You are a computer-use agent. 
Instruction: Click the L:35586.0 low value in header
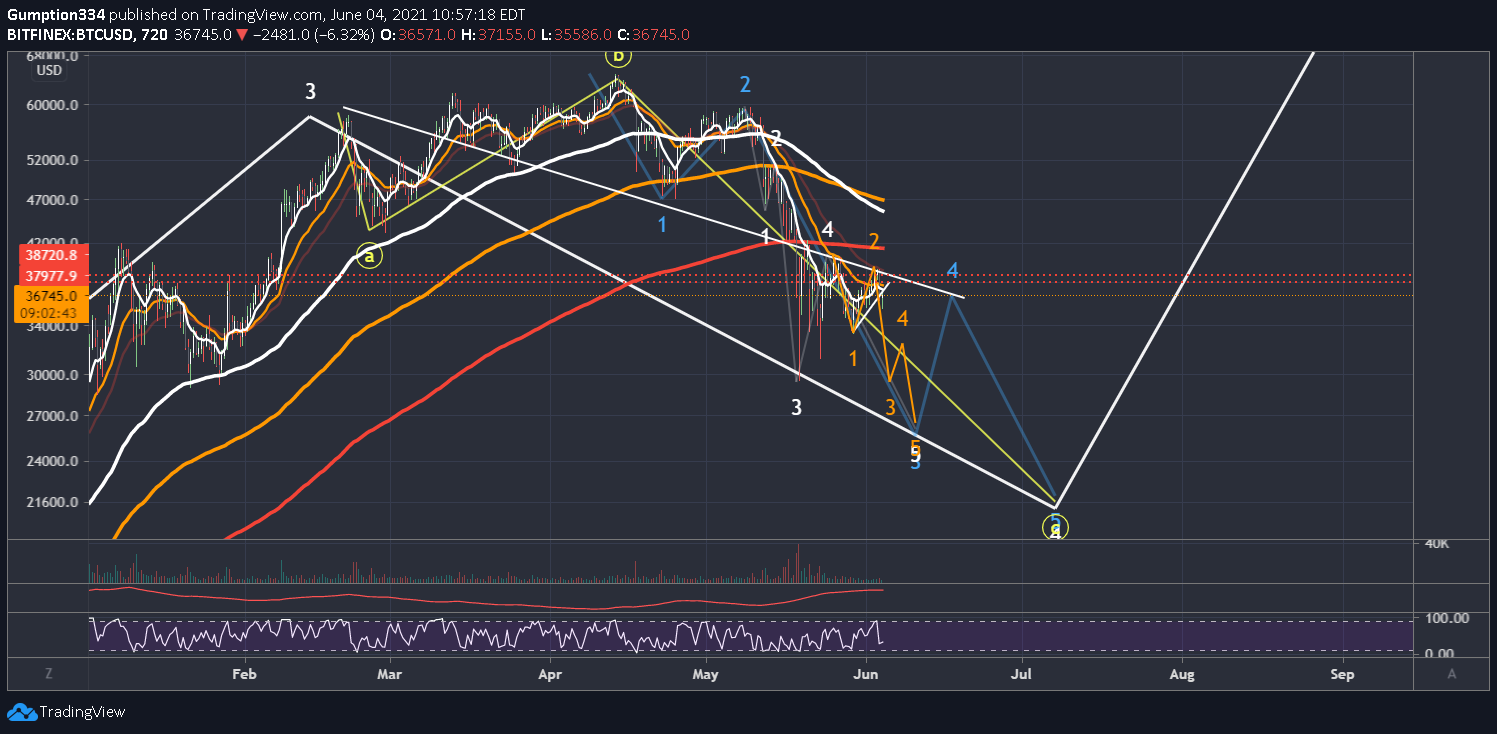coord(574,35)
